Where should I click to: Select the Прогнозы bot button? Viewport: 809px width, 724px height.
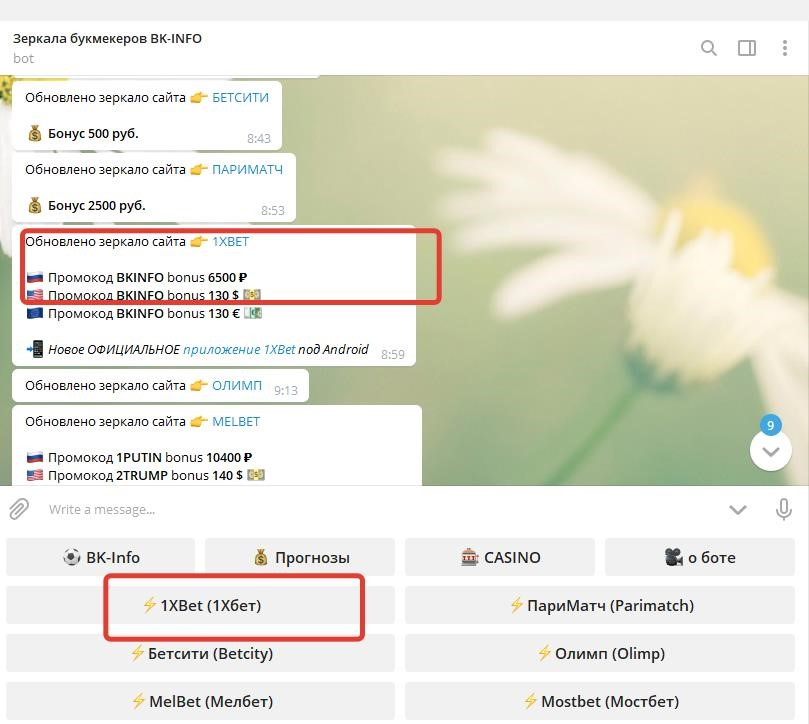click(300, 557)
